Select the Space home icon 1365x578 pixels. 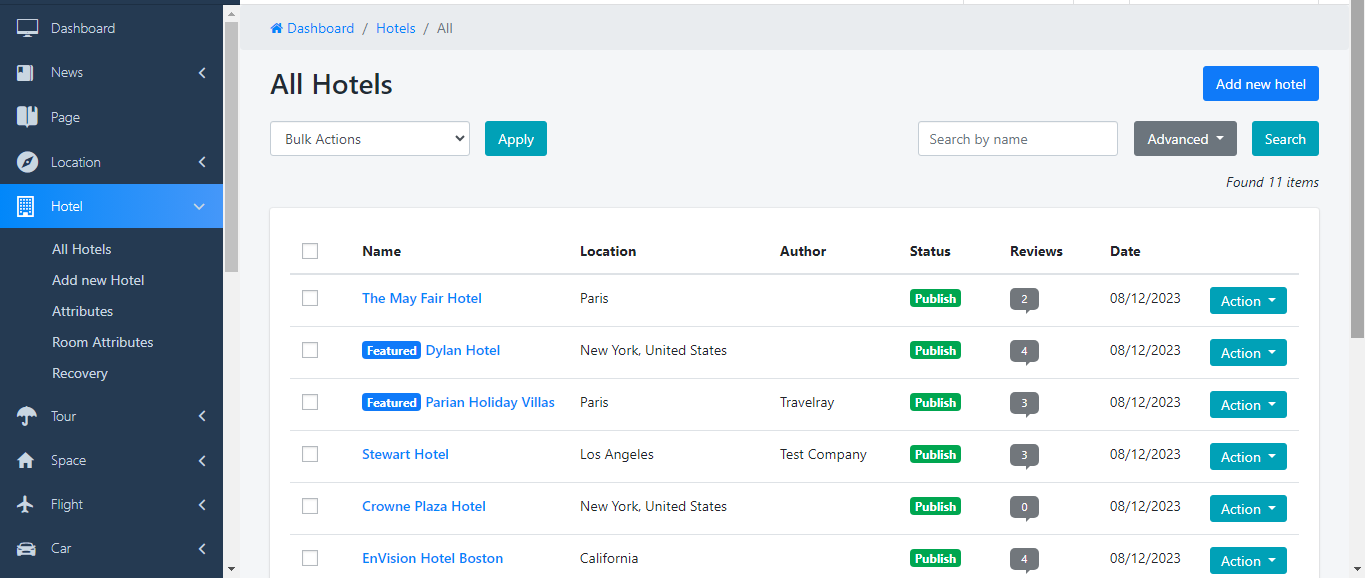click(26, 460)
